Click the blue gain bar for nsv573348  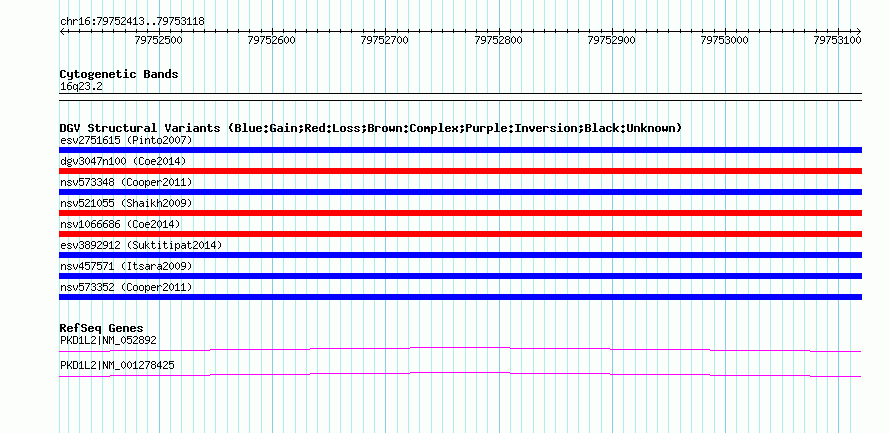(x=460, y=192)
